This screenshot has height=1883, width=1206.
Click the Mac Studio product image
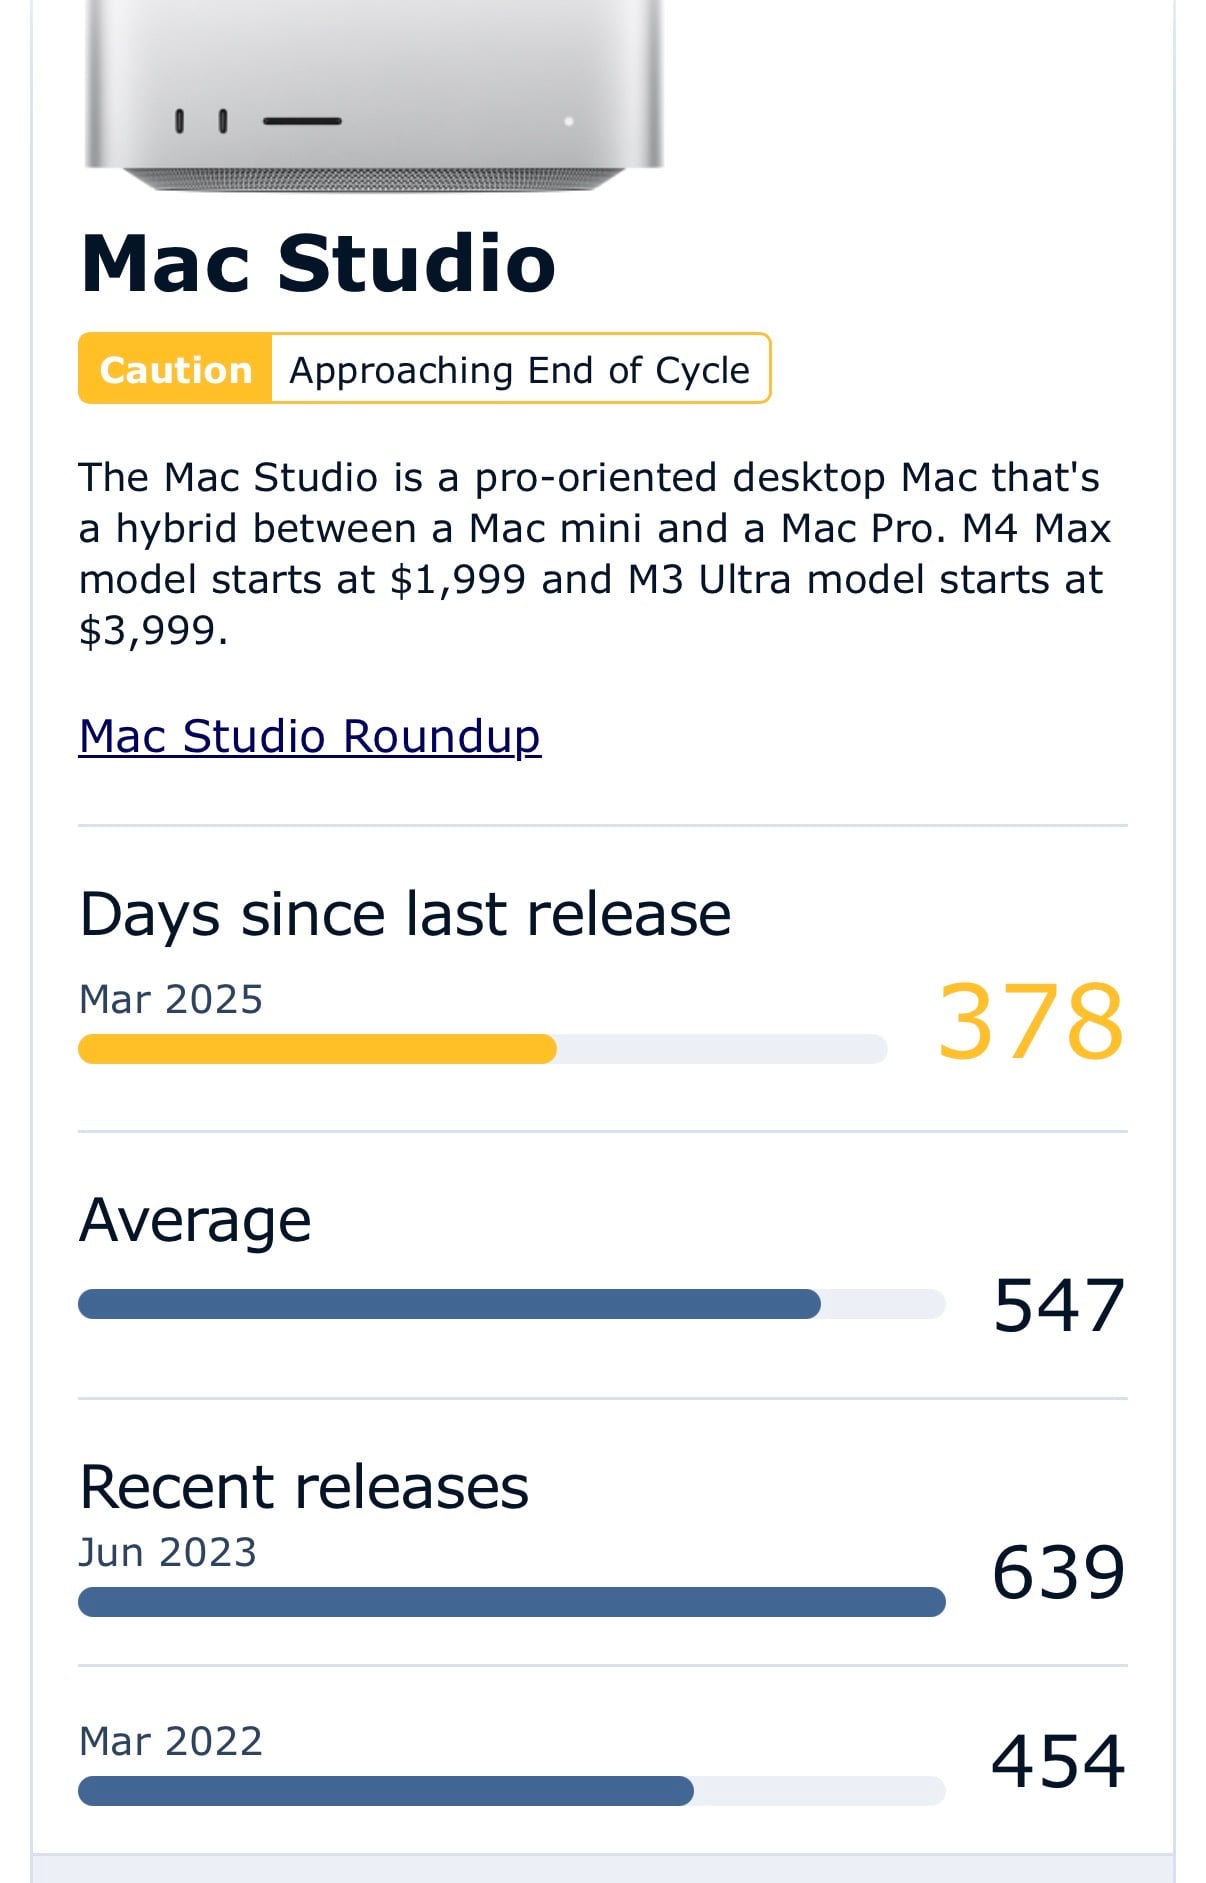(374, 96)
